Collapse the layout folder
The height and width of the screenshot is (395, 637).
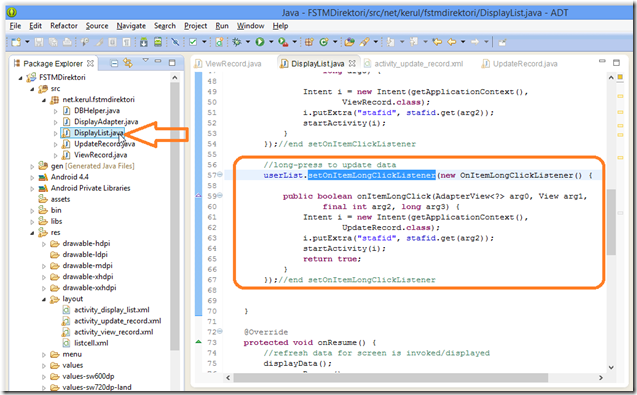click(x=44, y=300)
